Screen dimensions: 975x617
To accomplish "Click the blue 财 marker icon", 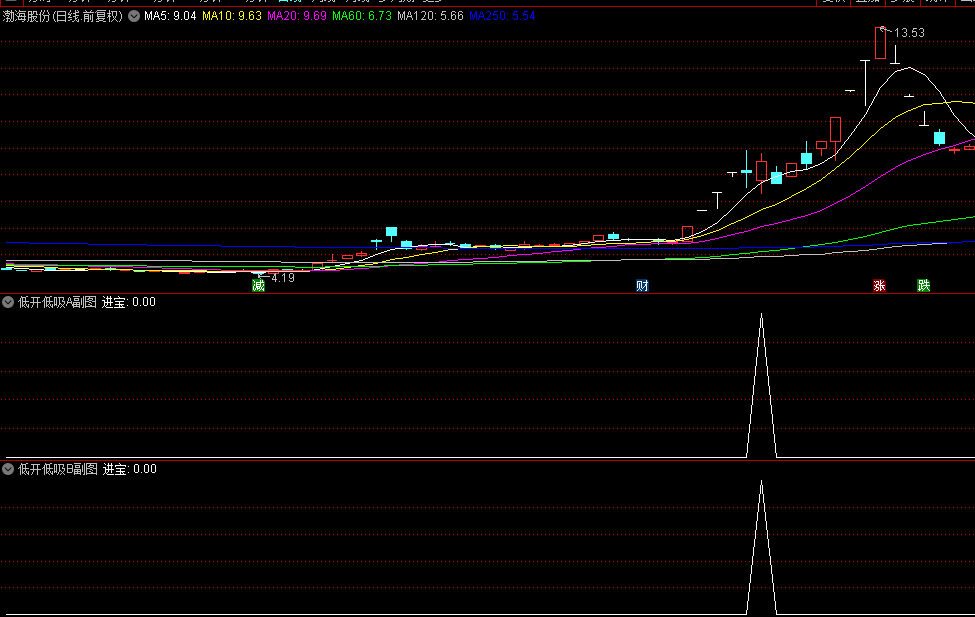I will 642,285.
